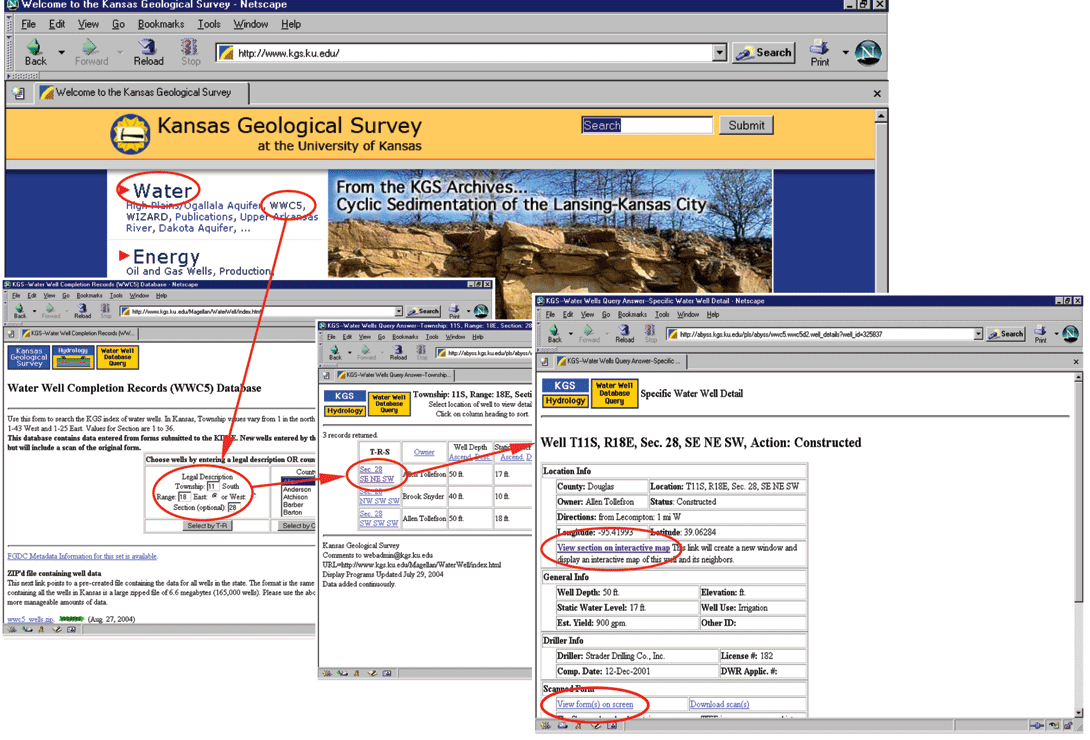This screenshot has height=740, width=1090.
Task: Click the KGS homepage Search text box
Action: point(646,125)
